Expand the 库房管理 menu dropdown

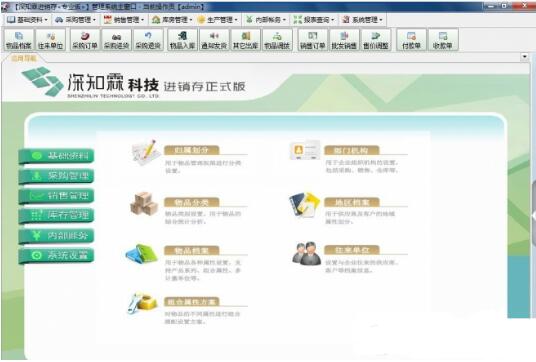tap(172, 20)
